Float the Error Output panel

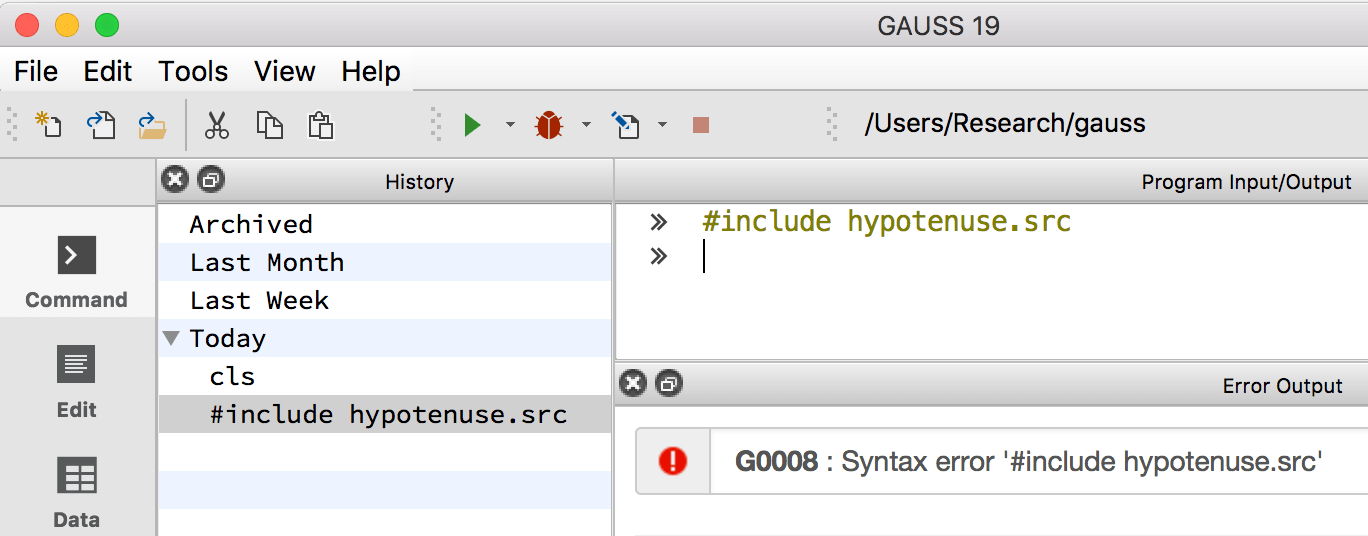(668, 383)
